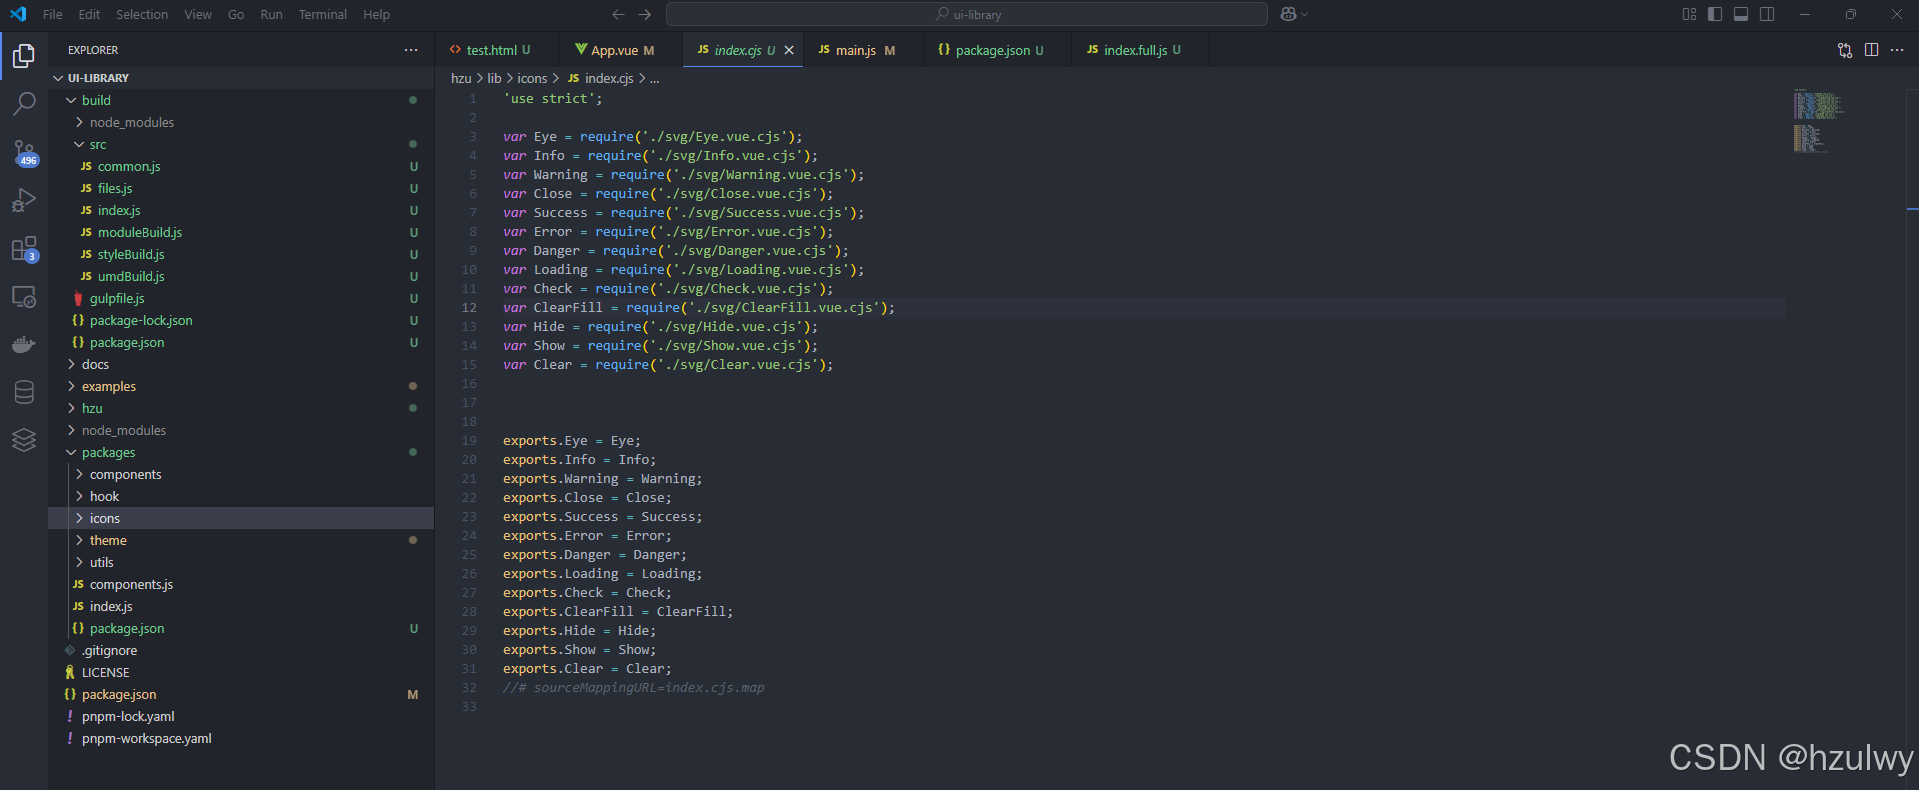Image resolution: width=1919 pixels, height=790 pixels.
Task: Open the Remote Explorer view
Action: point(24,296)
